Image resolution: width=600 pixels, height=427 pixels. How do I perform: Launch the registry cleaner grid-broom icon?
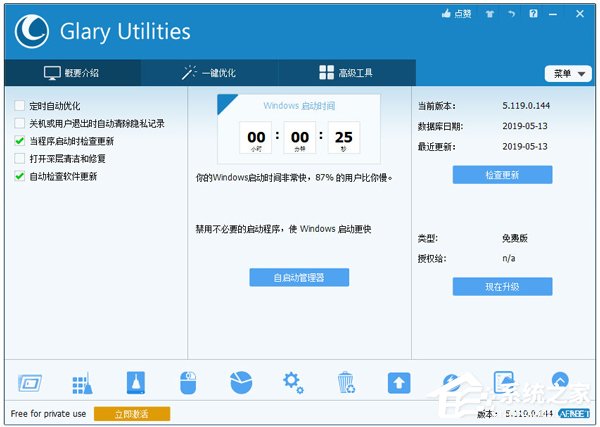[x=82, y=383]
